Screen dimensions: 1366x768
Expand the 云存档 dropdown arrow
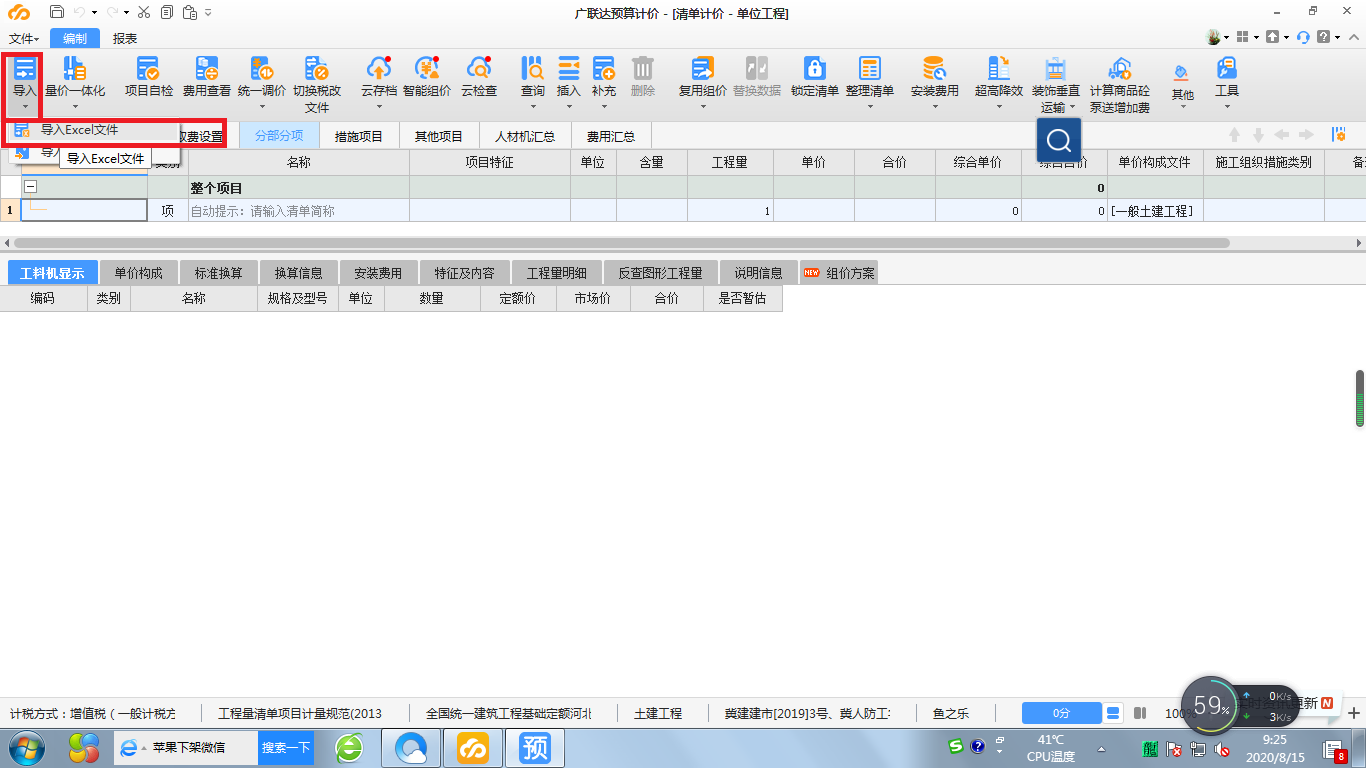coord(379,105)
